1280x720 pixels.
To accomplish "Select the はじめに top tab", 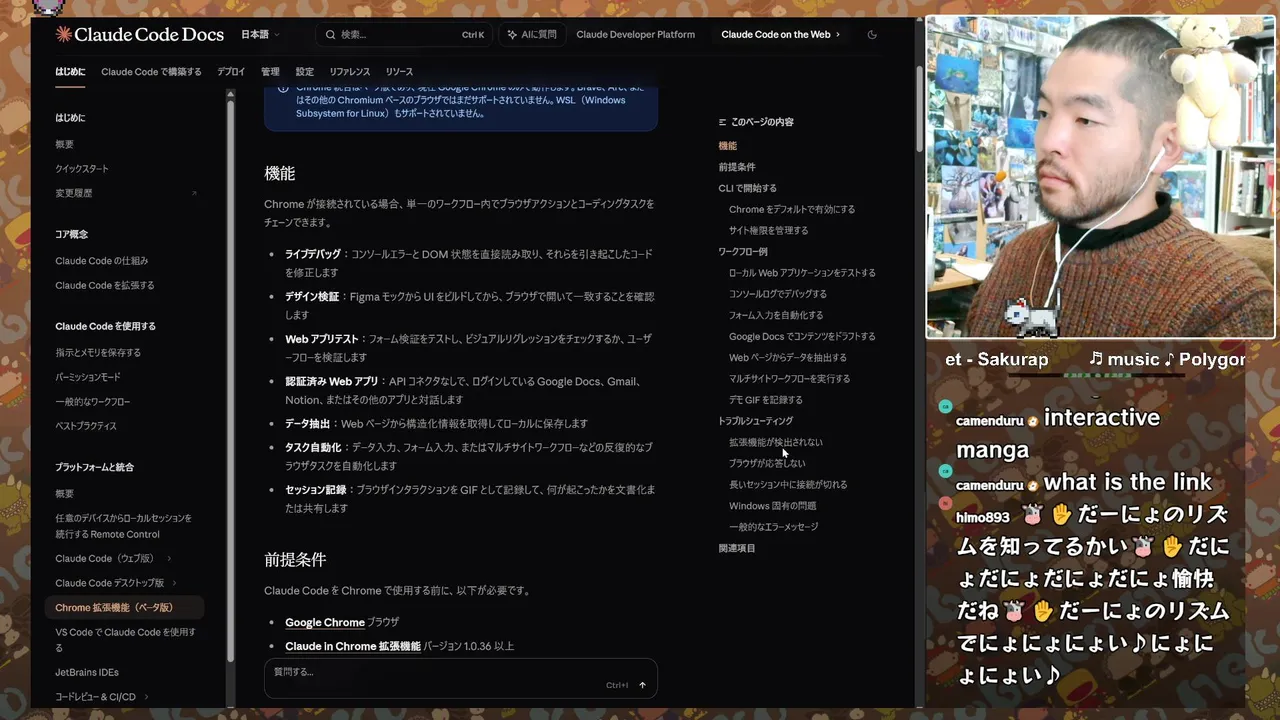I will click(x=70, y=72).
